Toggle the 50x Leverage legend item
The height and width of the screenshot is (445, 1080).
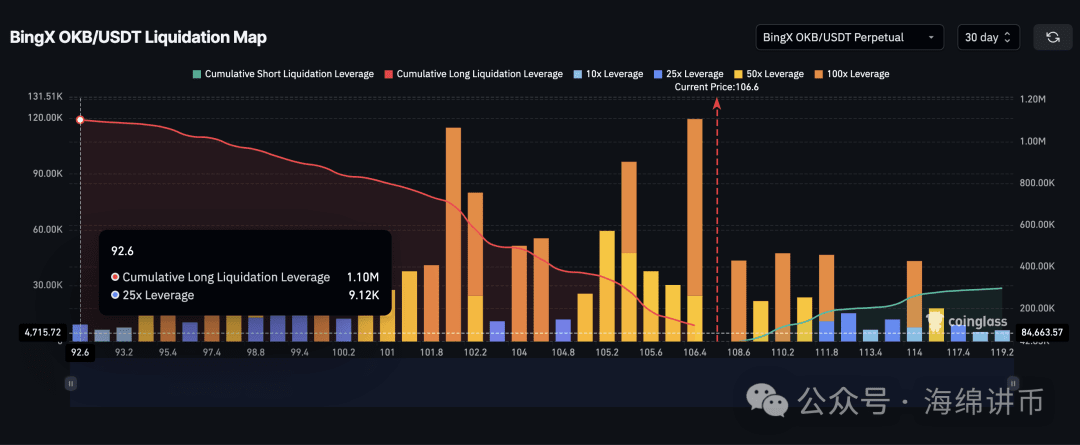(x=769, y=74)
